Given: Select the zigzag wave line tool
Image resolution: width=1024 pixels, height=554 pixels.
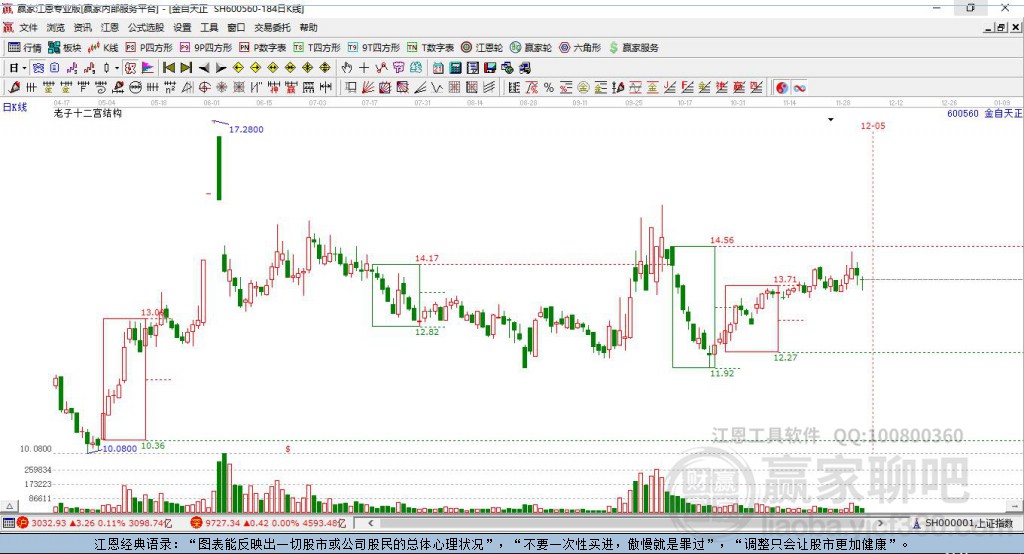Looking at the screenshot, I should [436, 88].
